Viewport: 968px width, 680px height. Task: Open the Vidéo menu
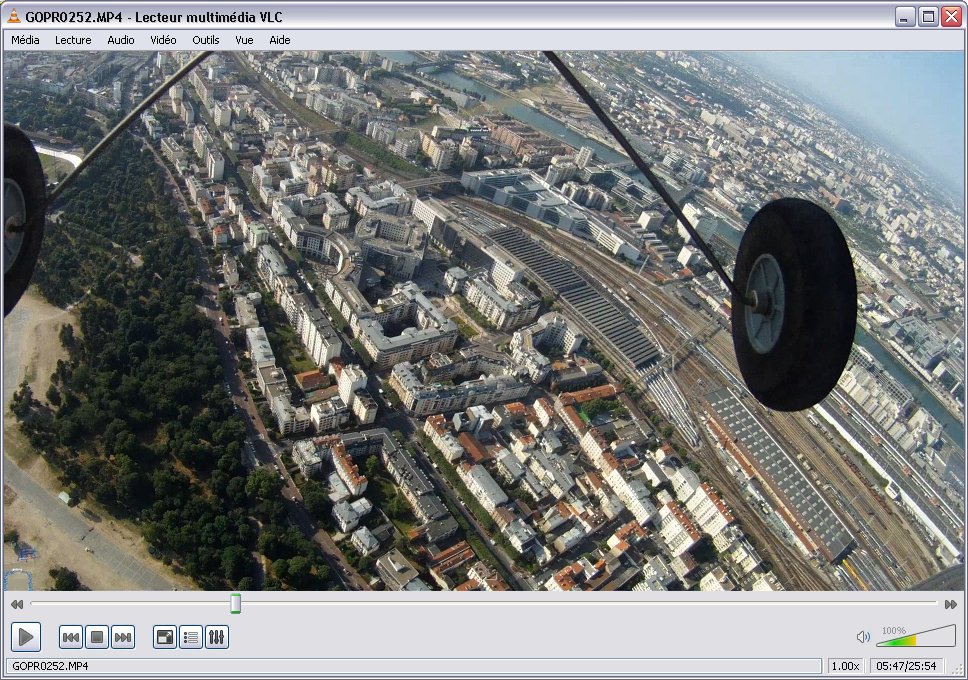coord(163,40)
